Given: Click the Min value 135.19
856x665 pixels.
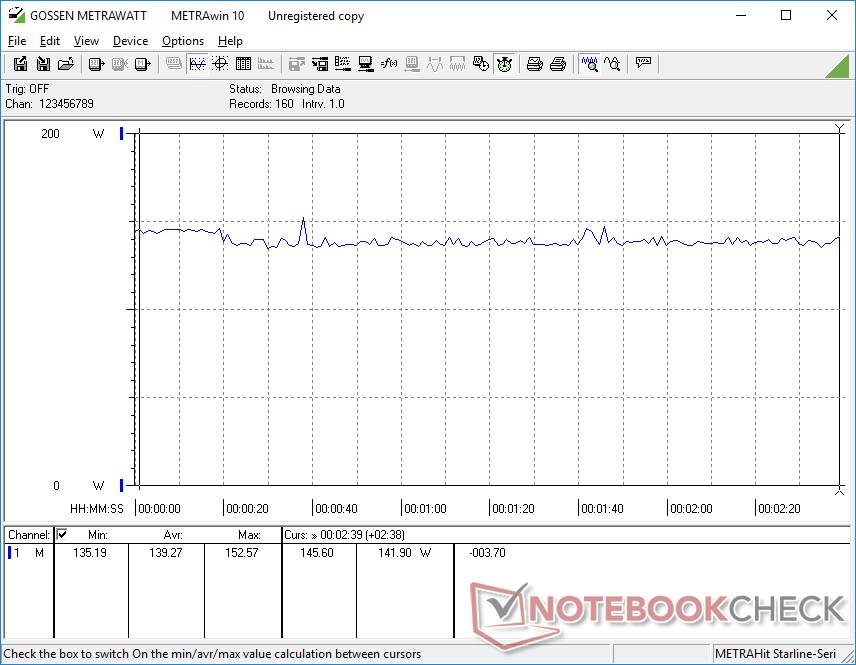Looking at the screenshot, I should click(x=90, y=553).
